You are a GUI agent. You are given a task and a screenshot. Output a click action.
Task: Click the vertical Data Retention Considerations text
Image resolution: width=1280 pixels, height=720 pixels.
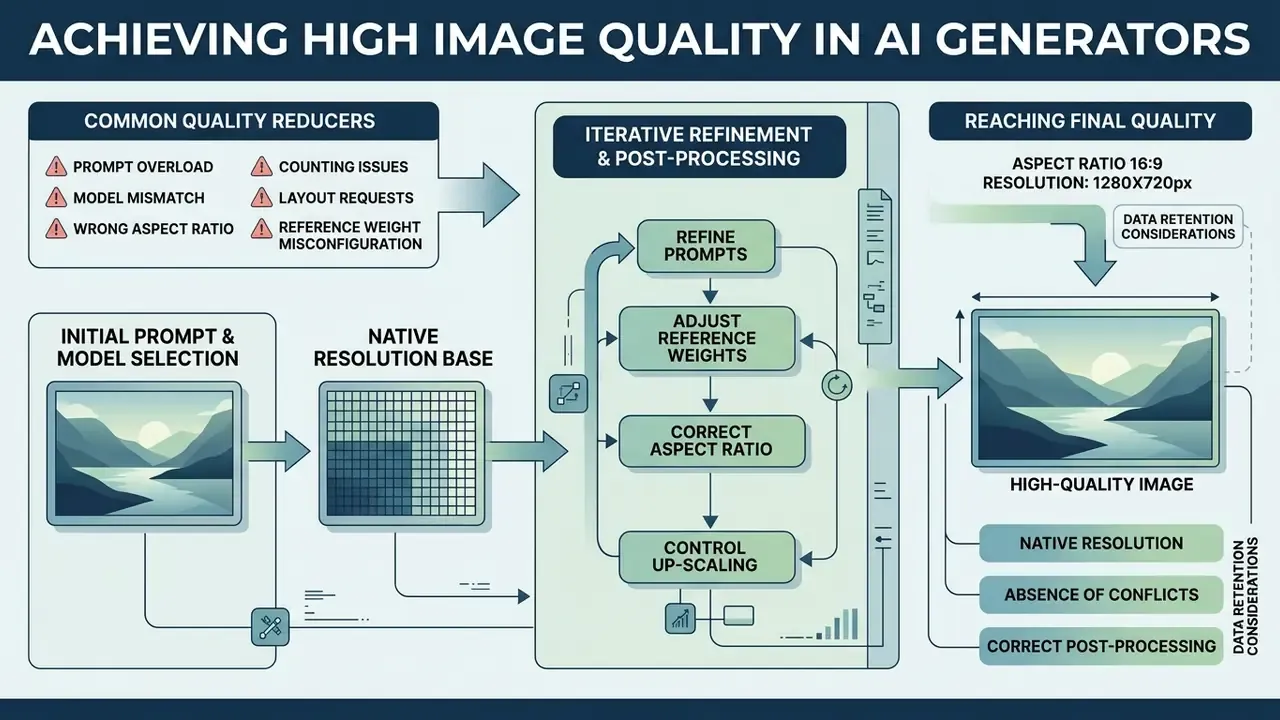[x=1247, y=597]
